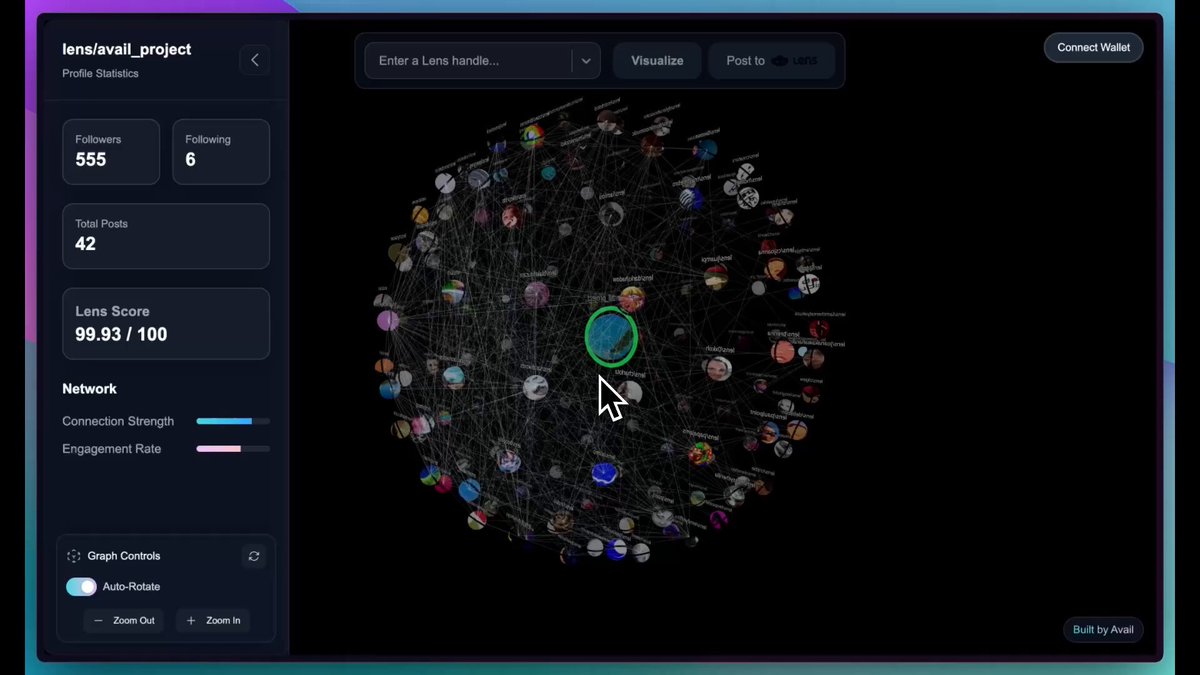Reset the graph with the refresh icon
The height and width of the screenshot is (675, 1200).
click(254, 556)
